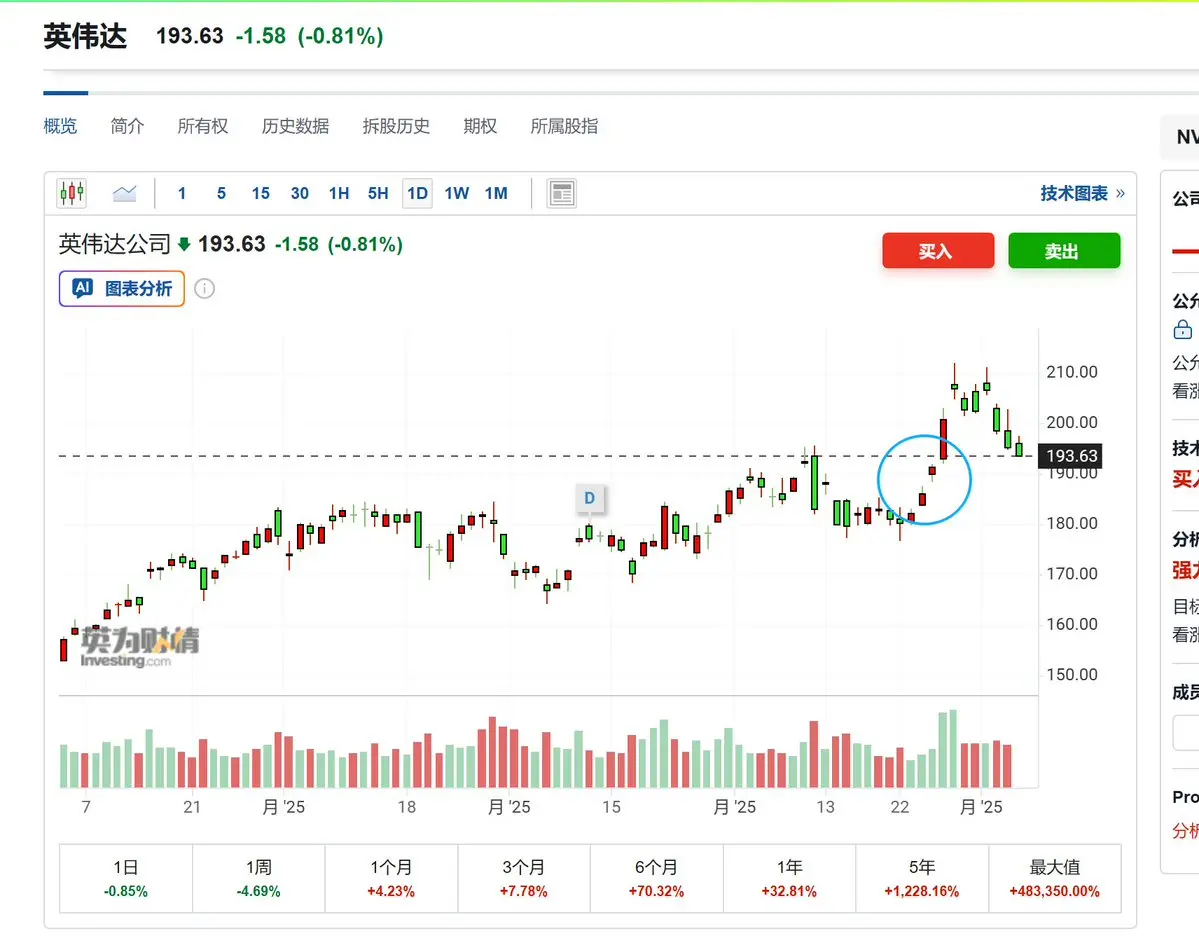This screenshot has width=1199, height=943.
Task: Select the 5 minute interval
Action: coord(221,193)
